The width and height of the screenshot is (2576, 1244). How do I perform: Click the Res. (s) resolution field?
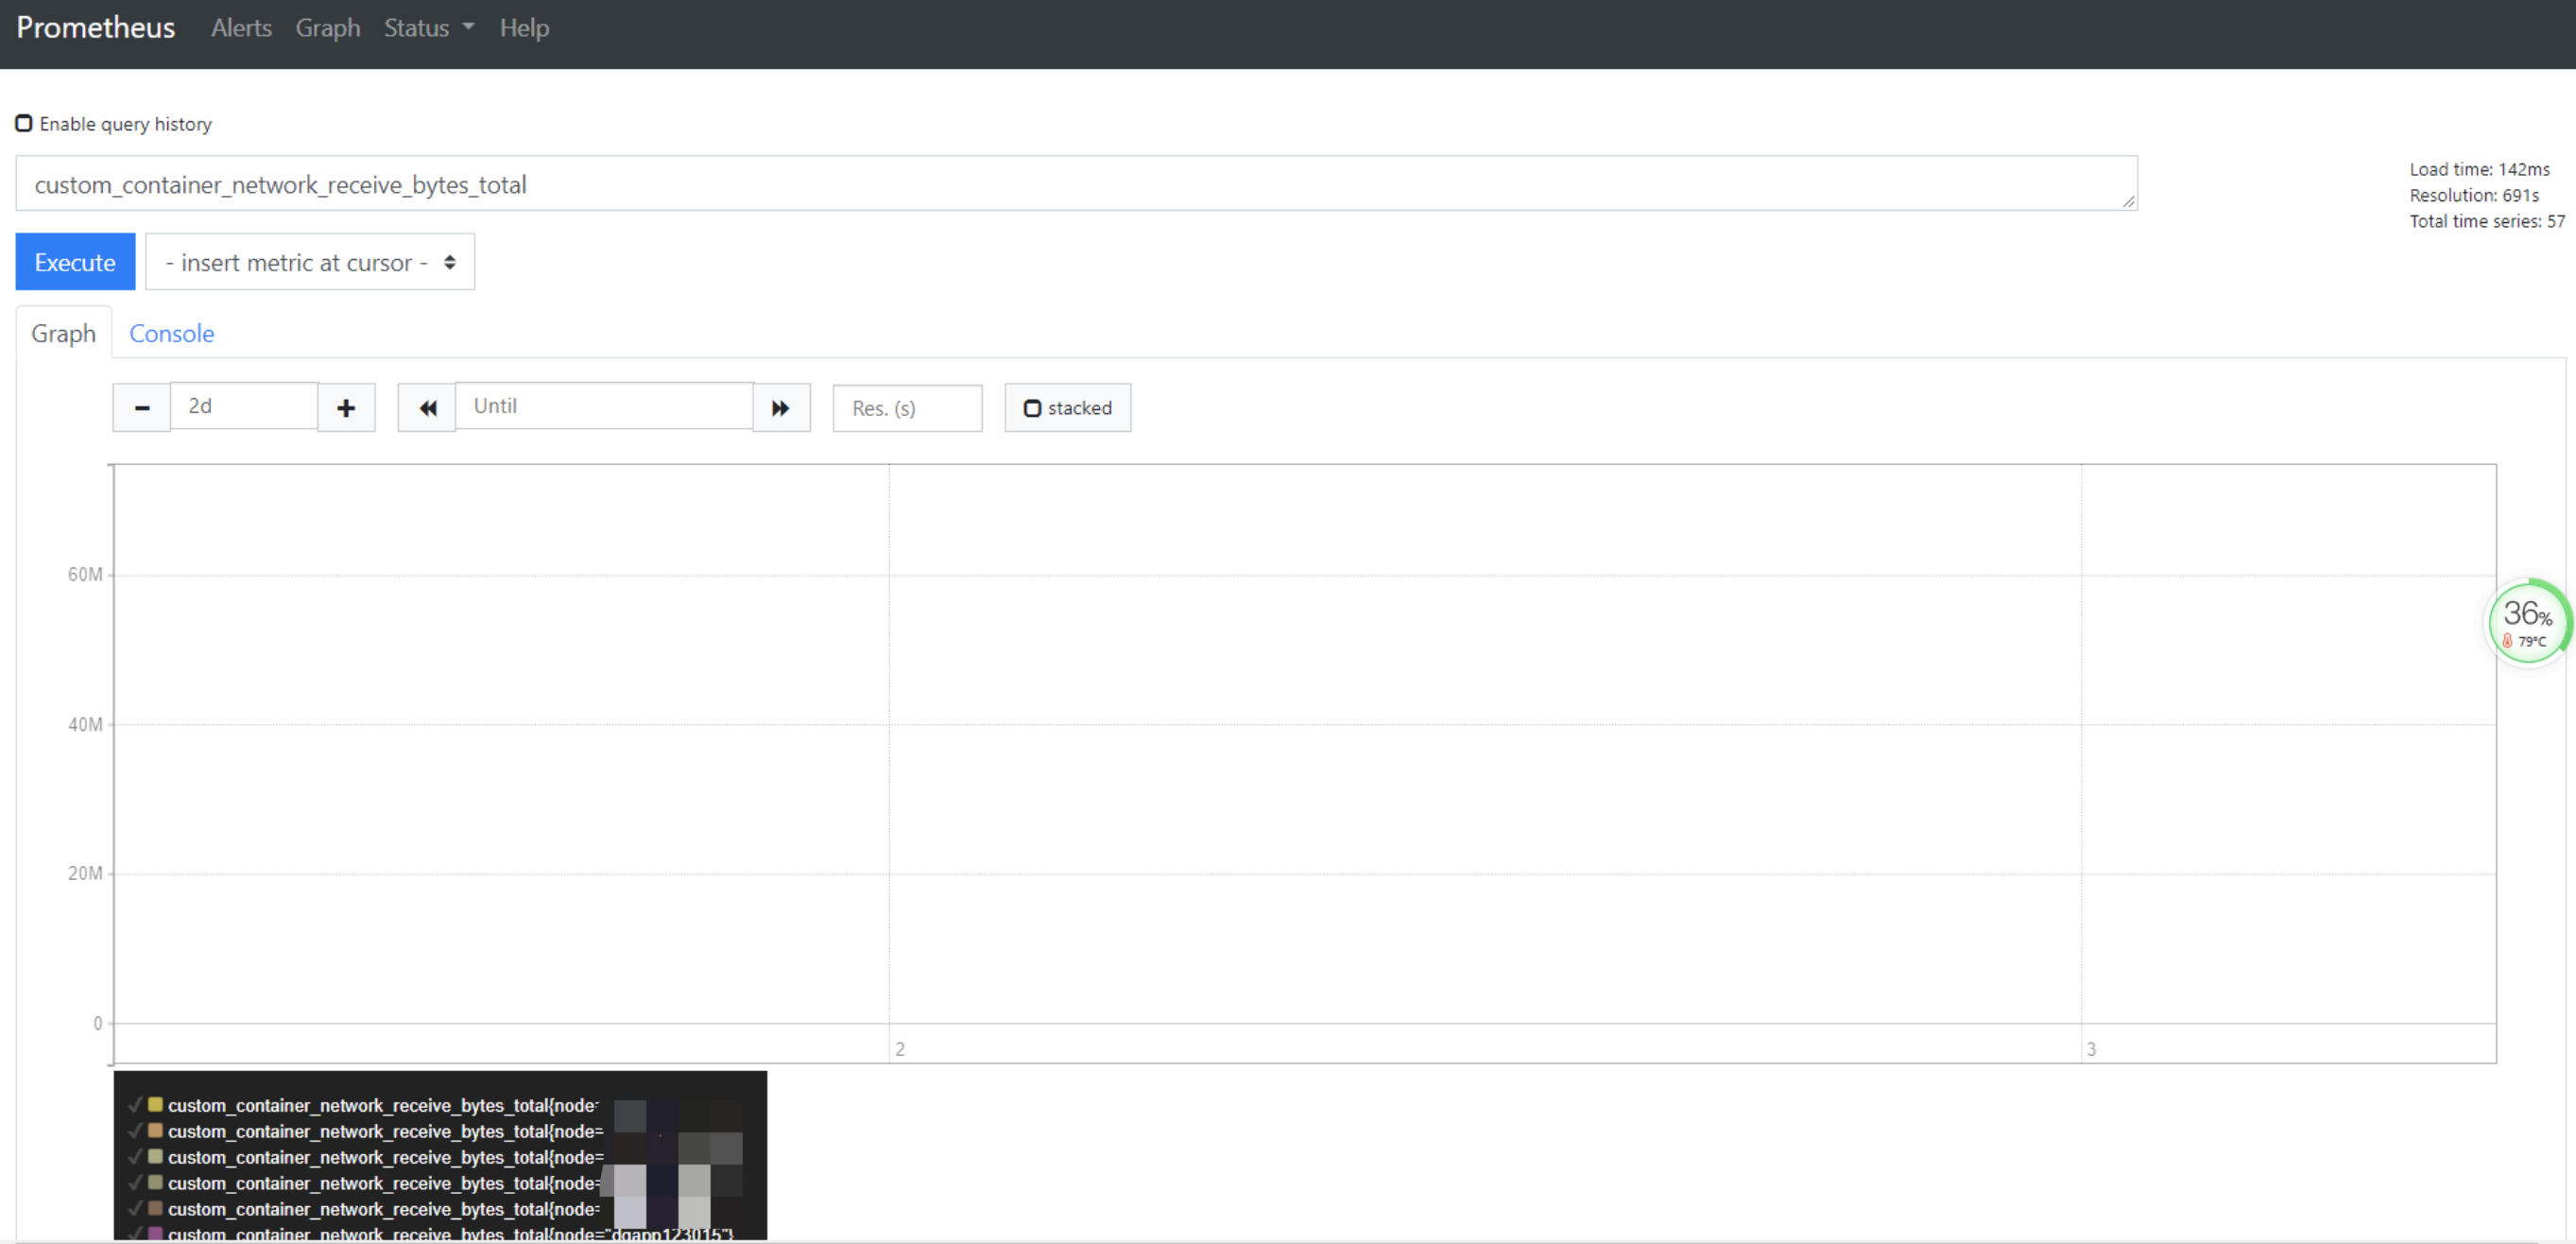pyautogui.click(x=907, y=408)
